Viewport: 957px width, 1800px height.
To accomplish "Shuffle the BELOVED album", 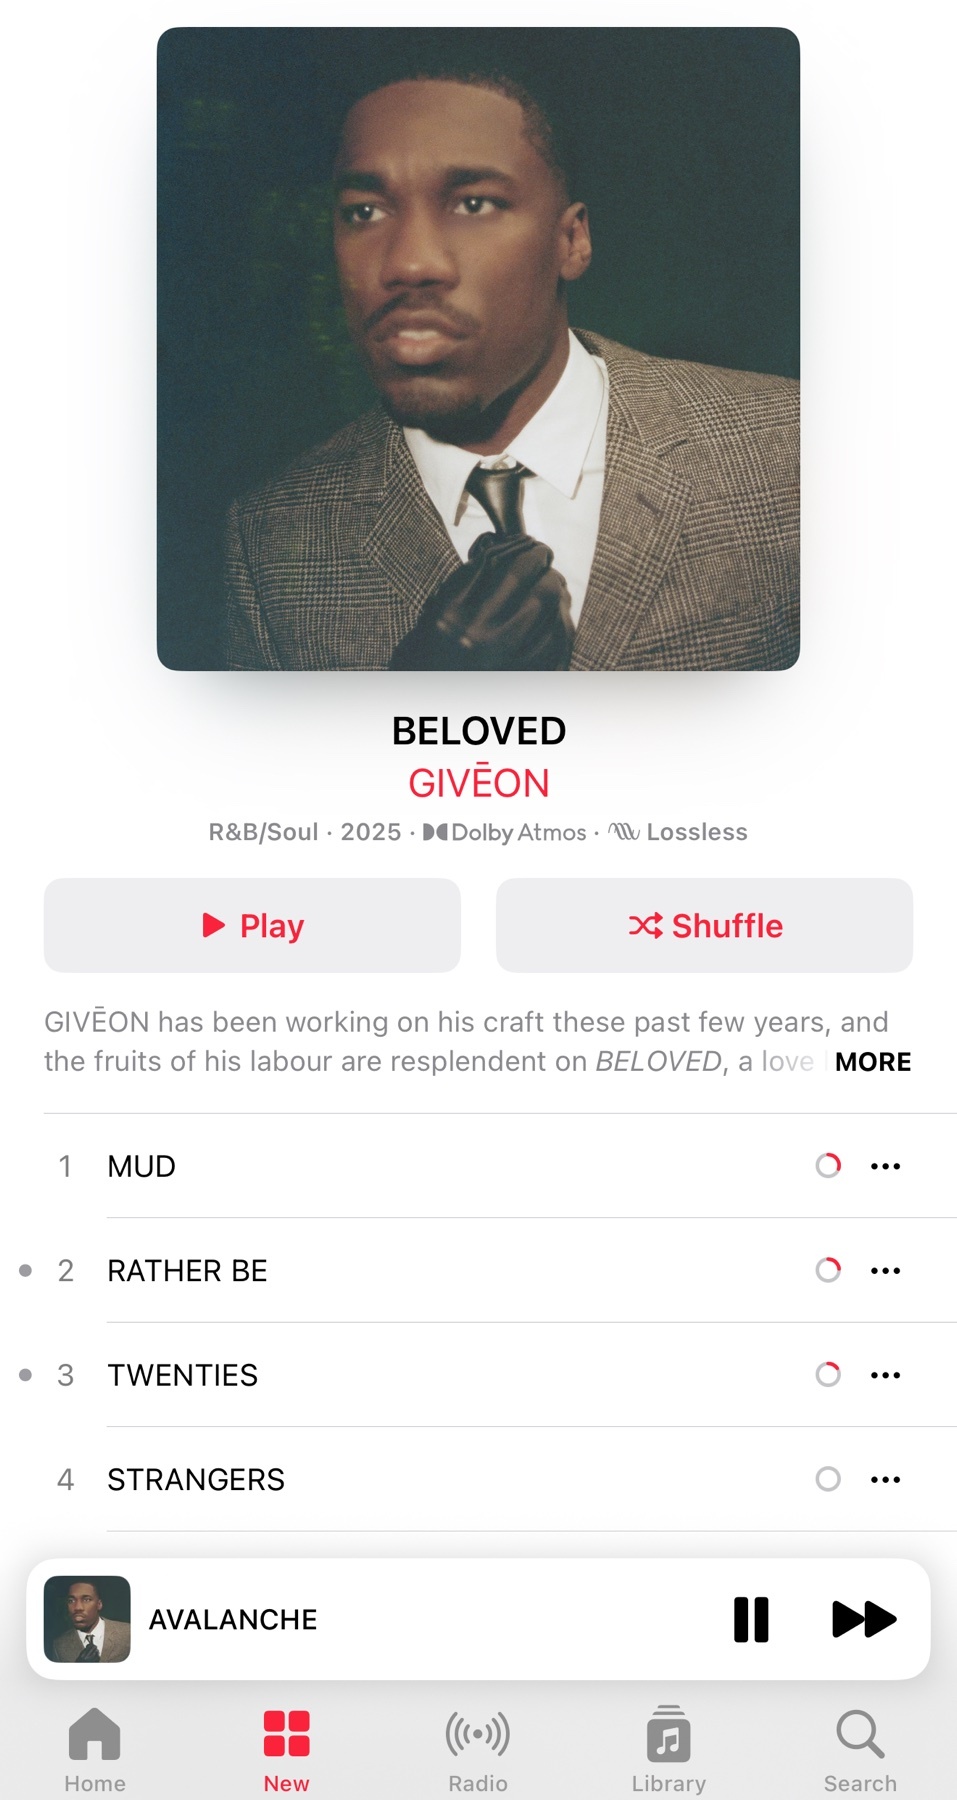I will pos(704,925).
